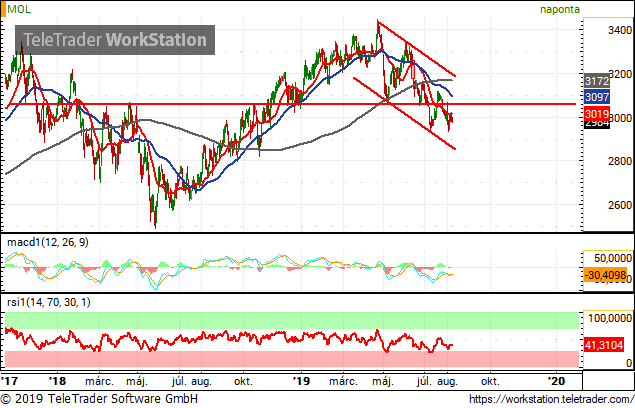
Task: Click the '19 year marker on time axis
Action: 301,381
